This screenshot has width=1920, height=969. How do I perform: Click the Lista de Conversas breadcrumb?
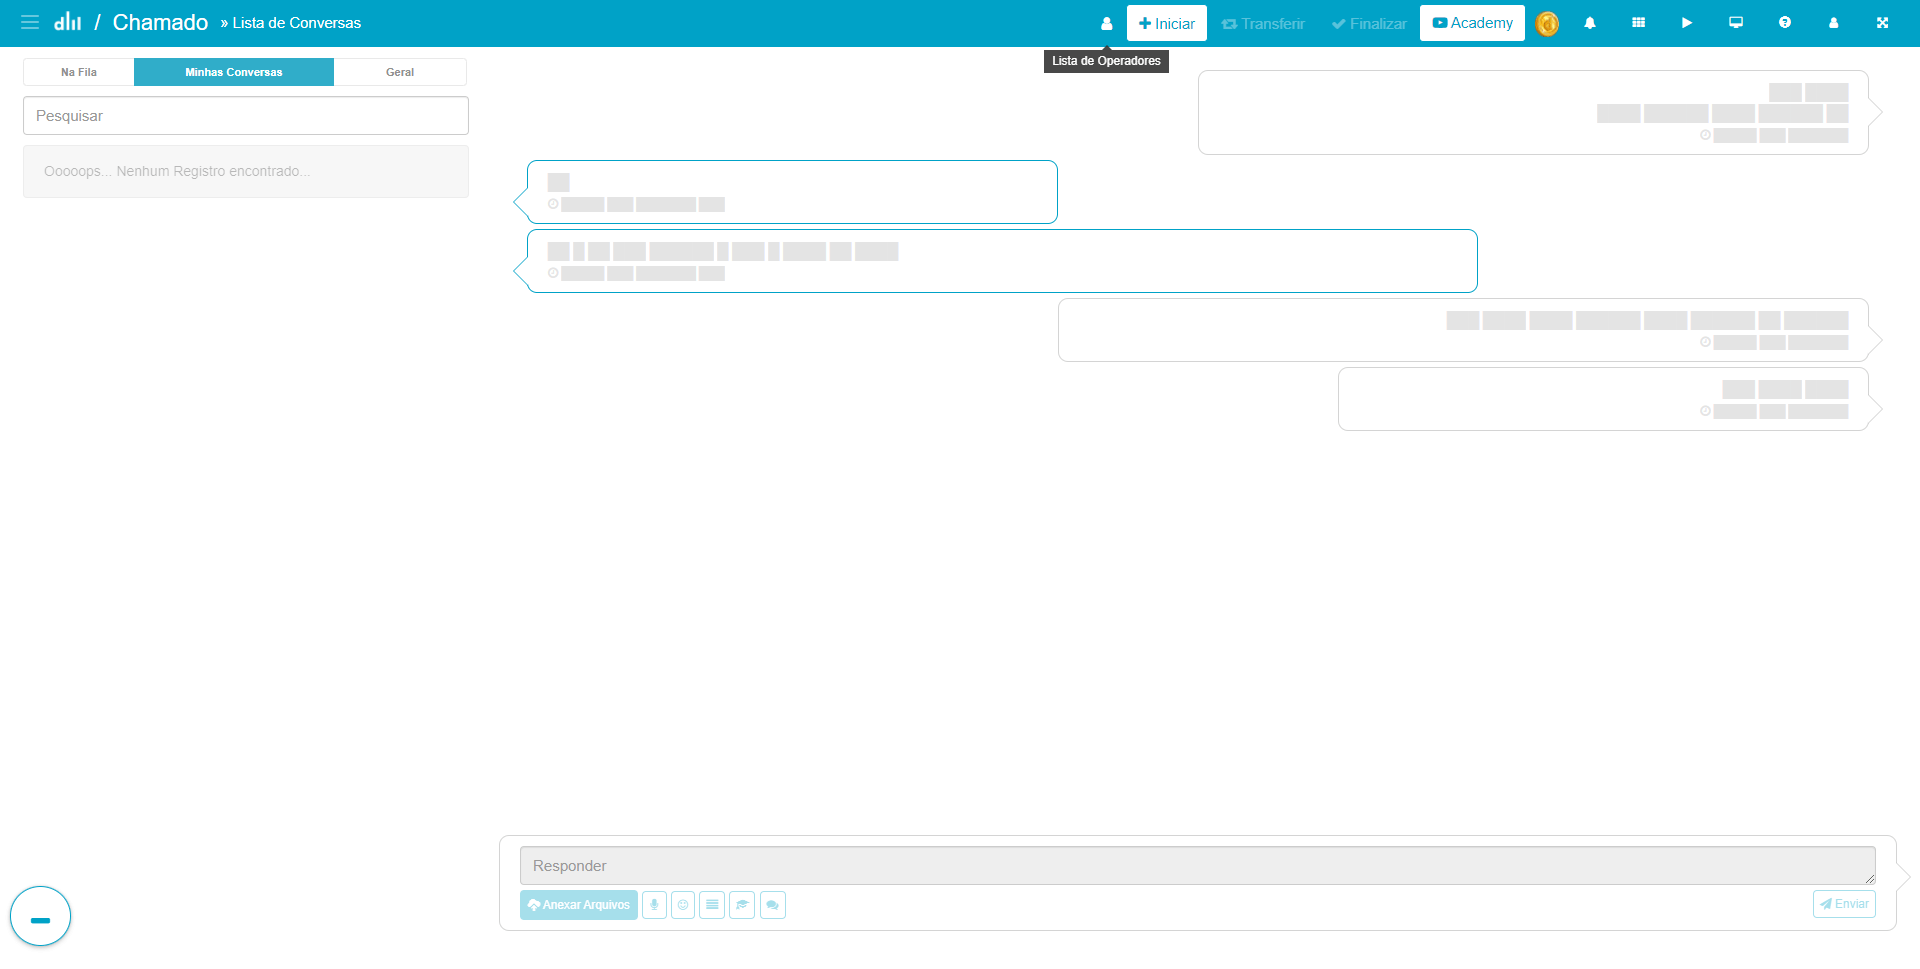pyautogui.click(x=297, y=23)
